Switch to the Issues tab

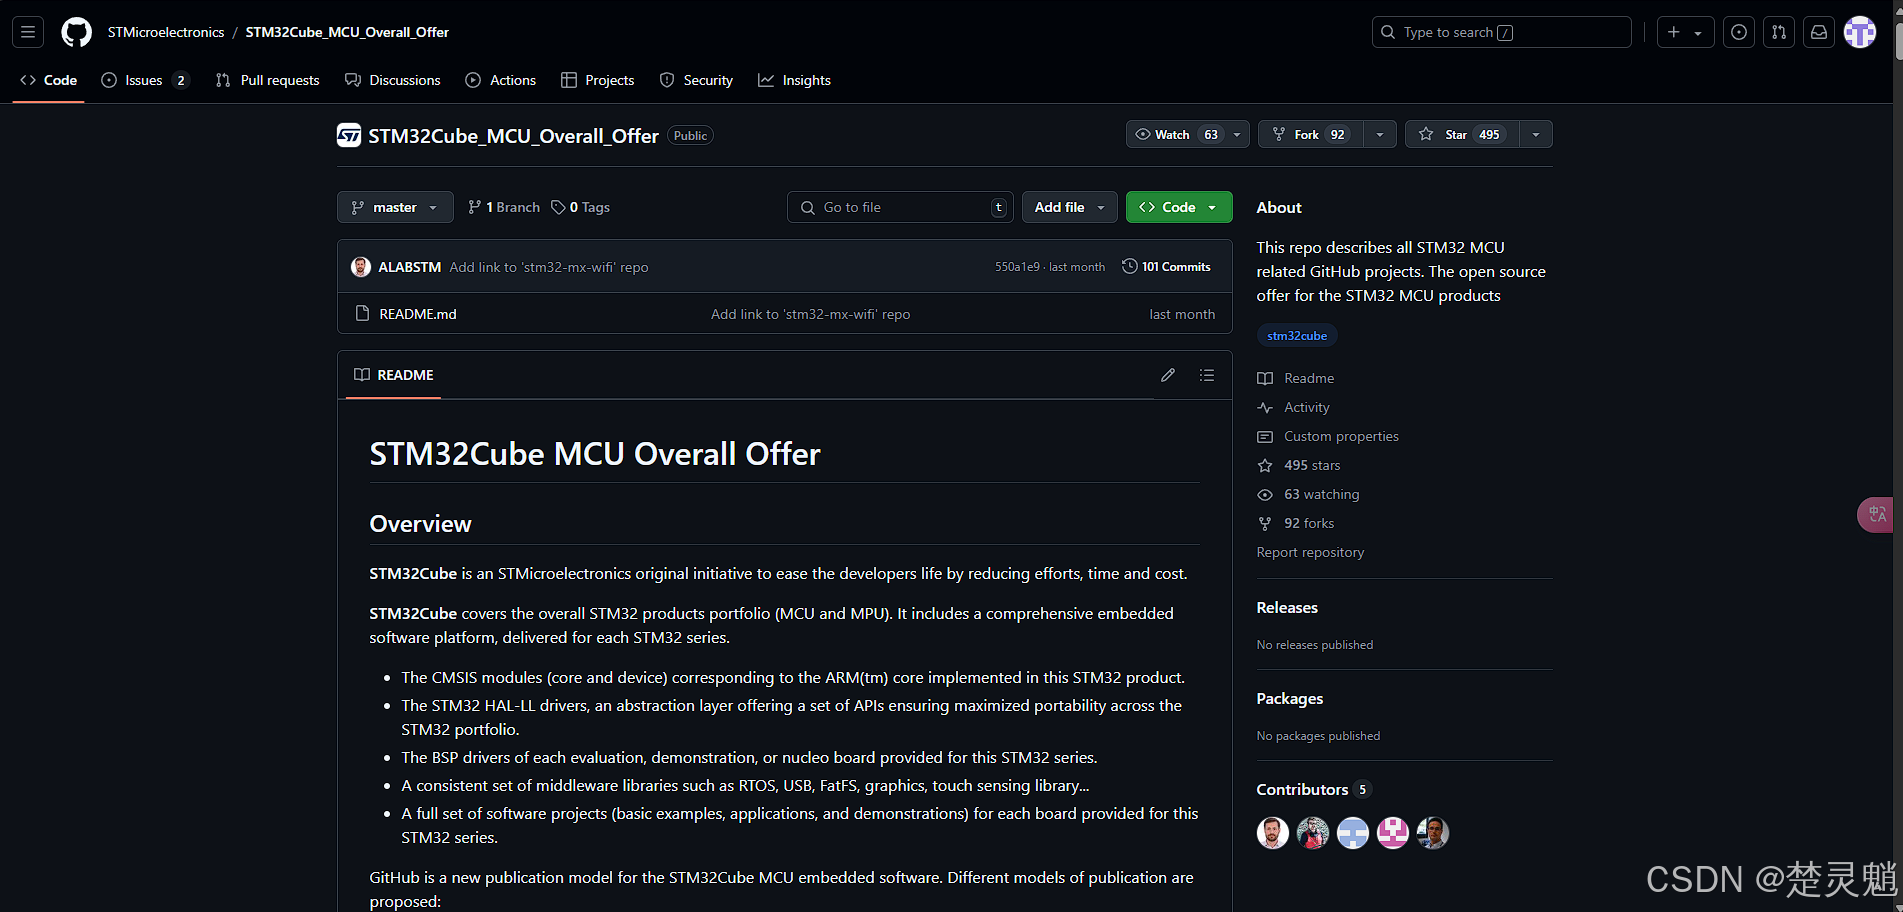click(144, 80)
